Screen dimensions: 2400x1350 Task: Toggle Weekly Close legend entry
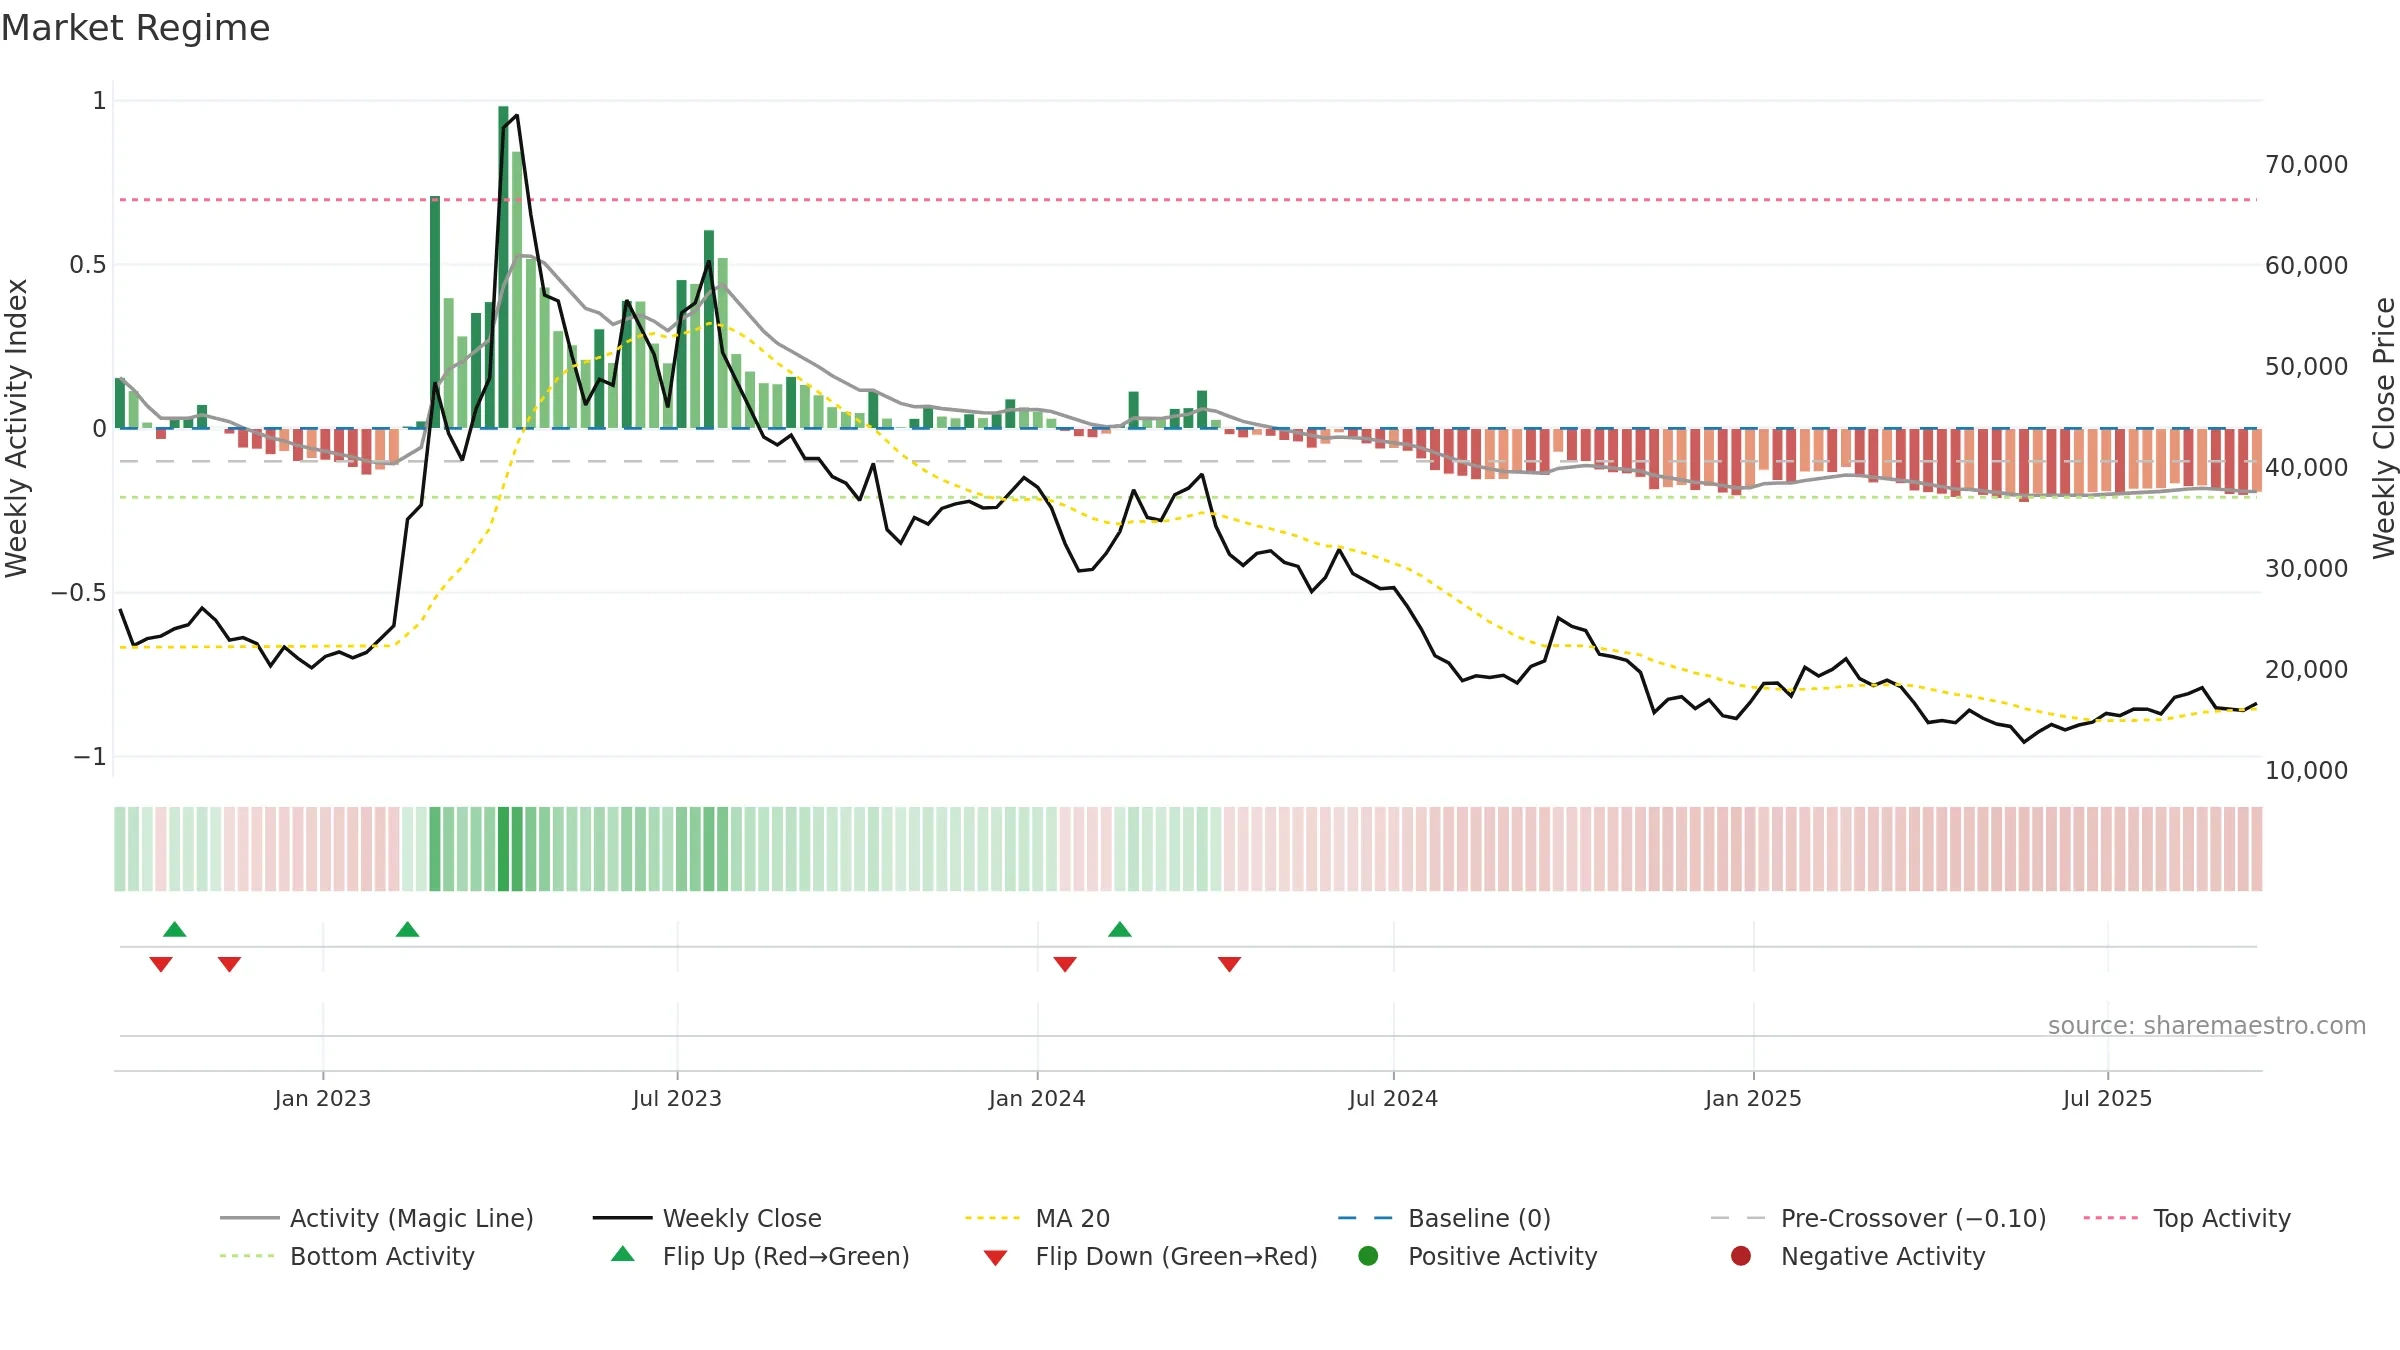coord(707,1218)
